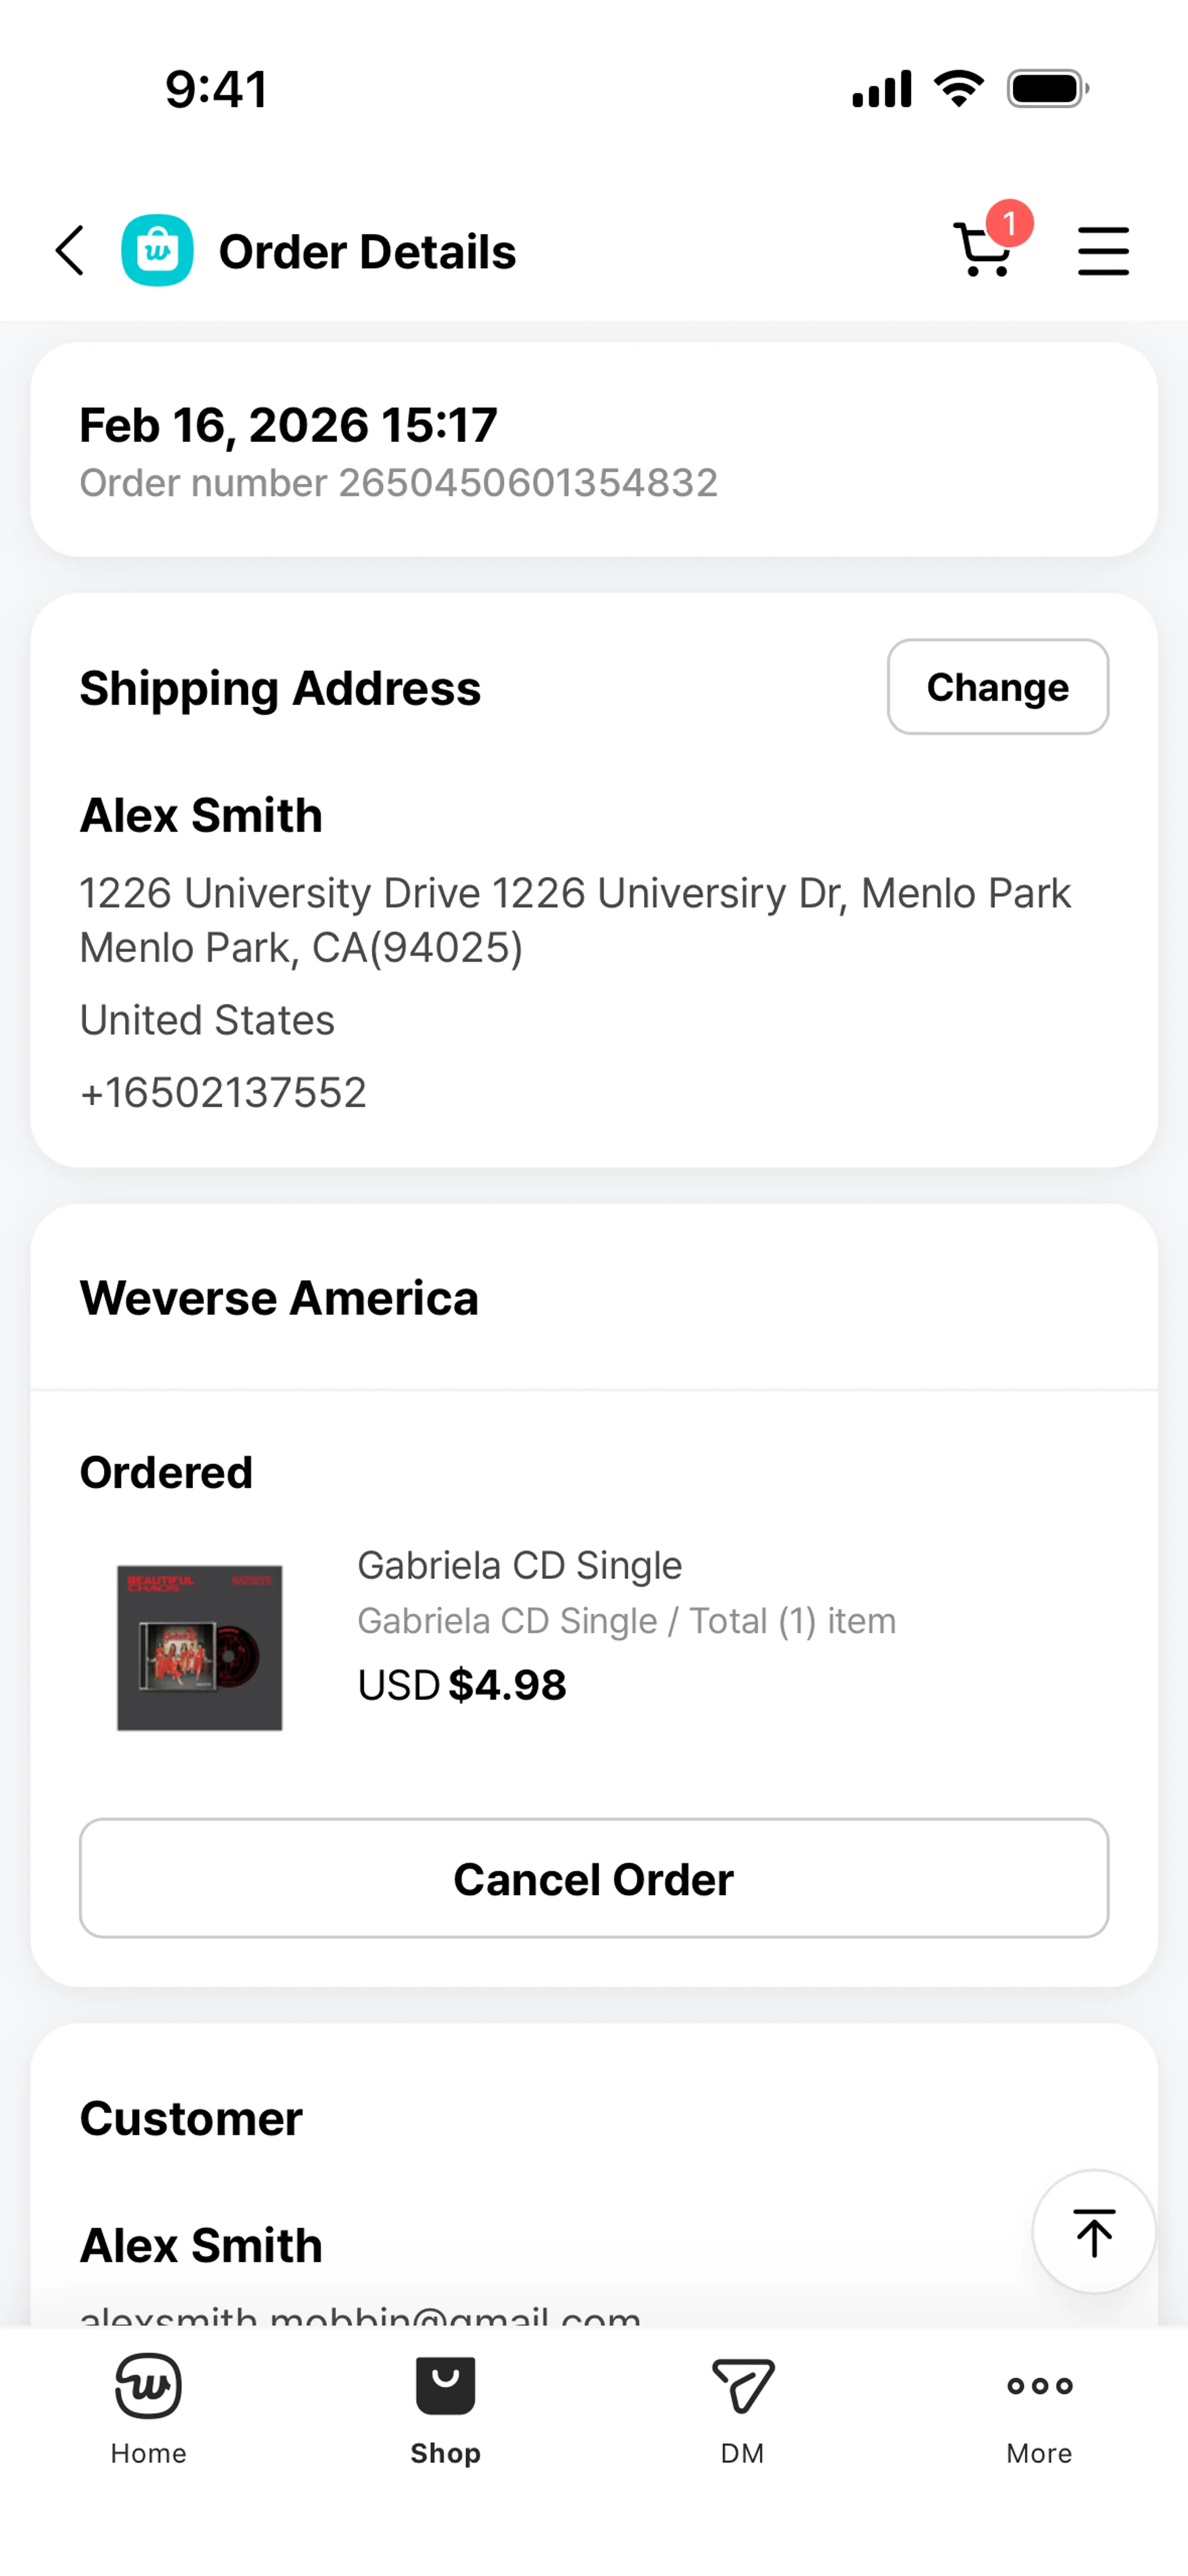Tap the phone number +16502137552
1188x2576 pixels.
(x=223, y=1092)
